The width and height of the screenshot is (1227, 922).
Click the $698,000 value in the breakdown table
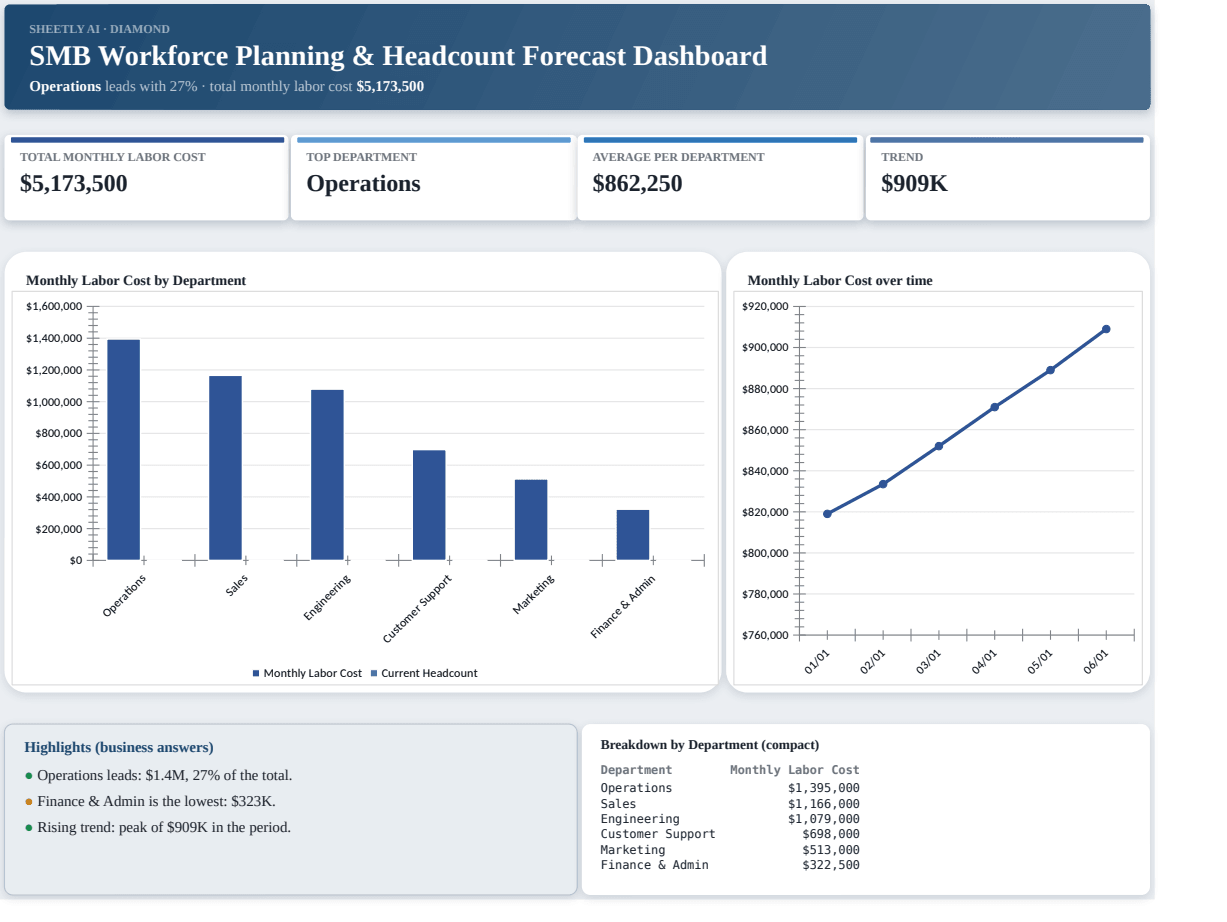[x=831, y=834]
